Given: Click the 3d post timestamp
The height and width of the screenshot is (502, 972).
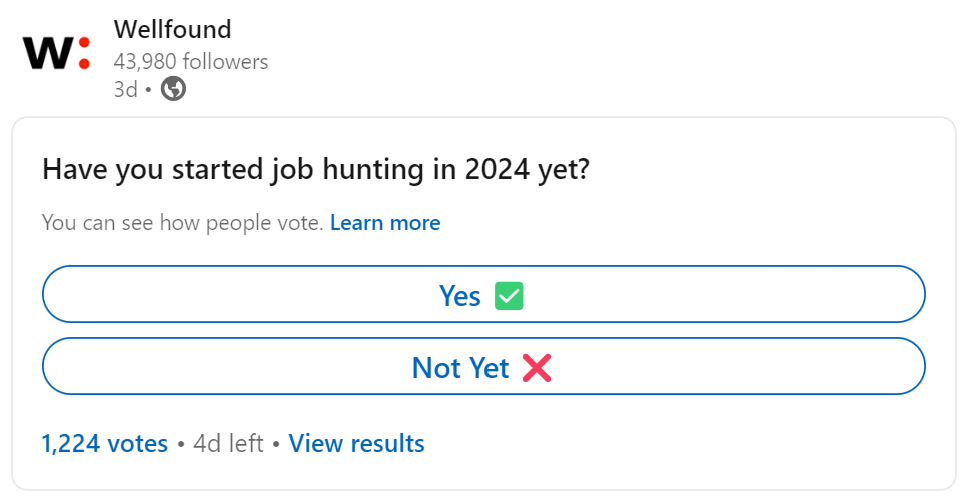Looking at the screenshot, I should (125, 89).
